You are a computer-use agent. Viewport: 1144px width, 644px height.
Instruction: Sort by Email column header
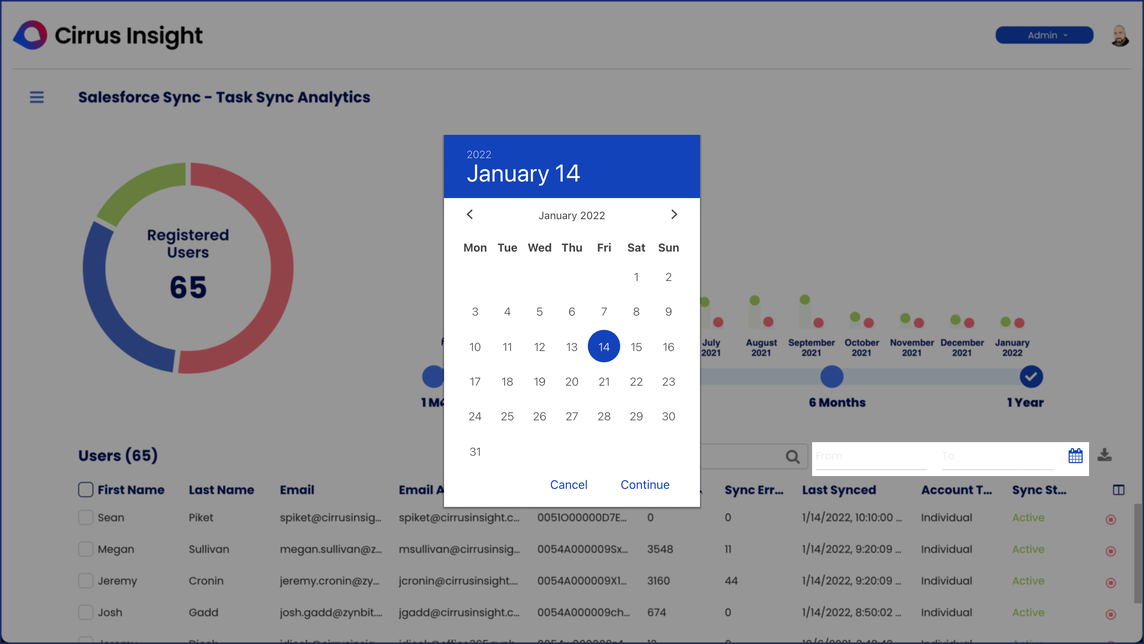297,490
